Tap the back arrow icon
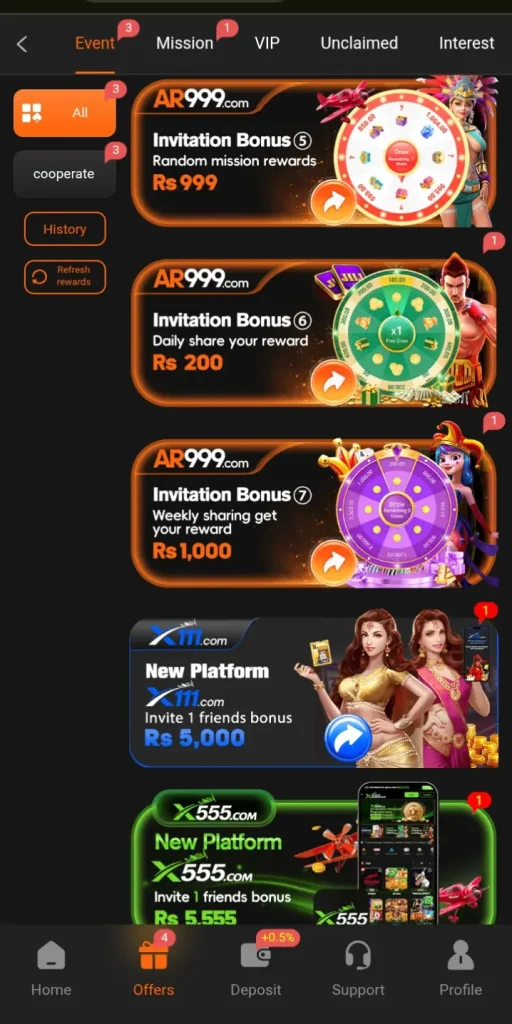 (22, 44)
